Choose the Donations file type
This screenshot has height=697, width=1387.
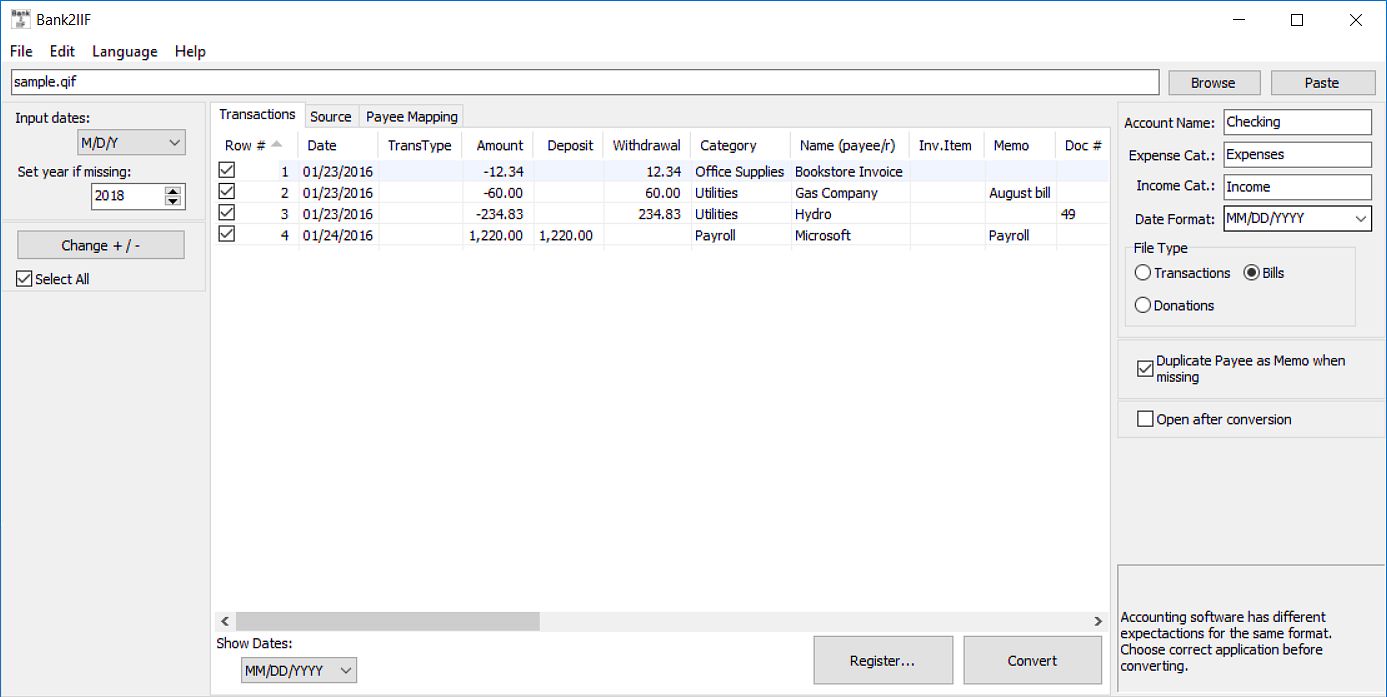point(1143,305)
